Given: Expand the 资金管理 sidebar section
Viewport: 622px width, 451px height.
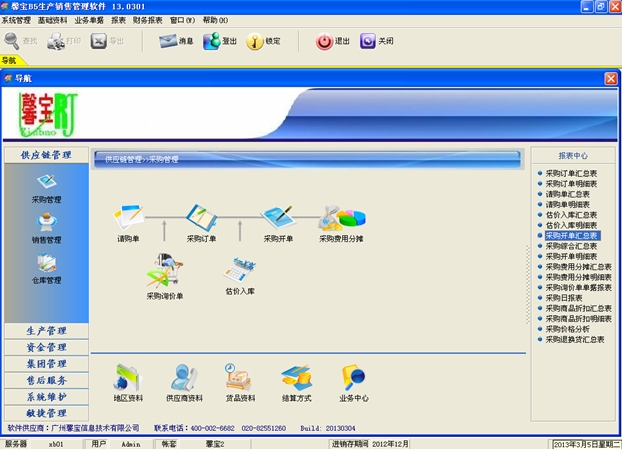Looking at the screenshot, I should click(46, 347).
